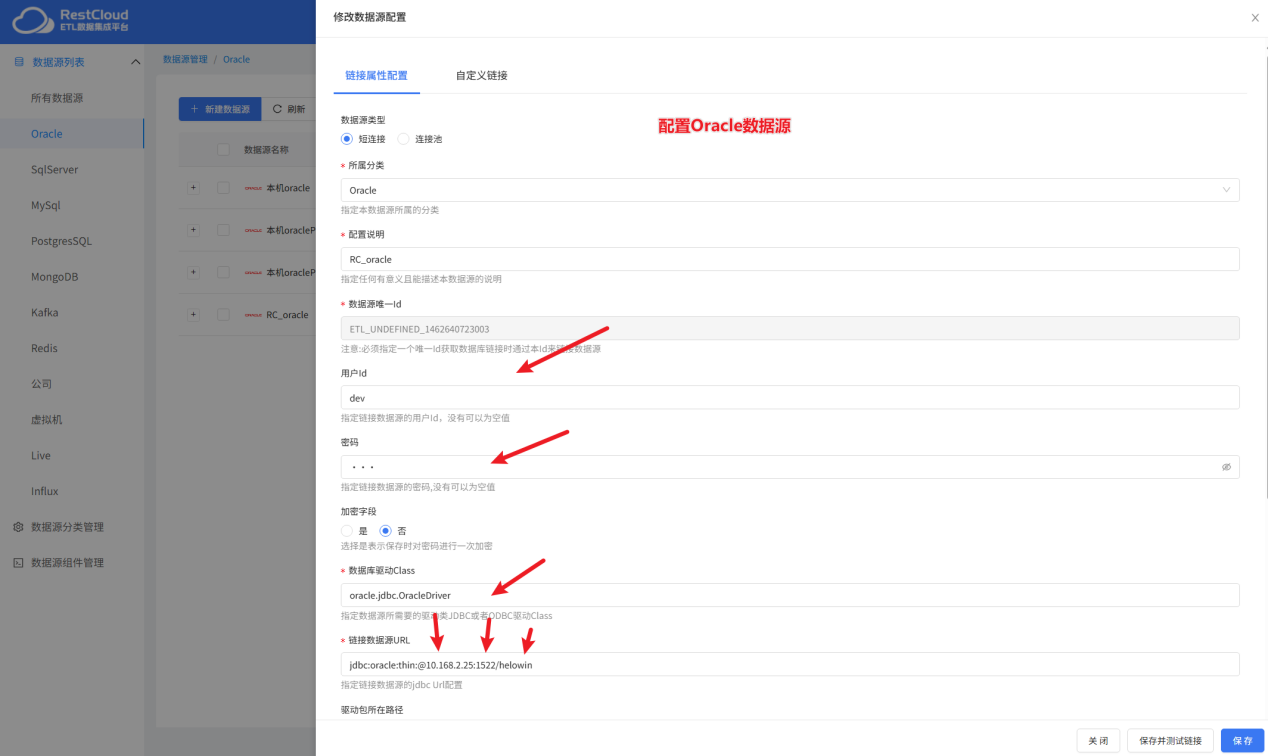Click the 本机oracle name in table
Screen dimensions: 1268x756
tap(288, 188)
